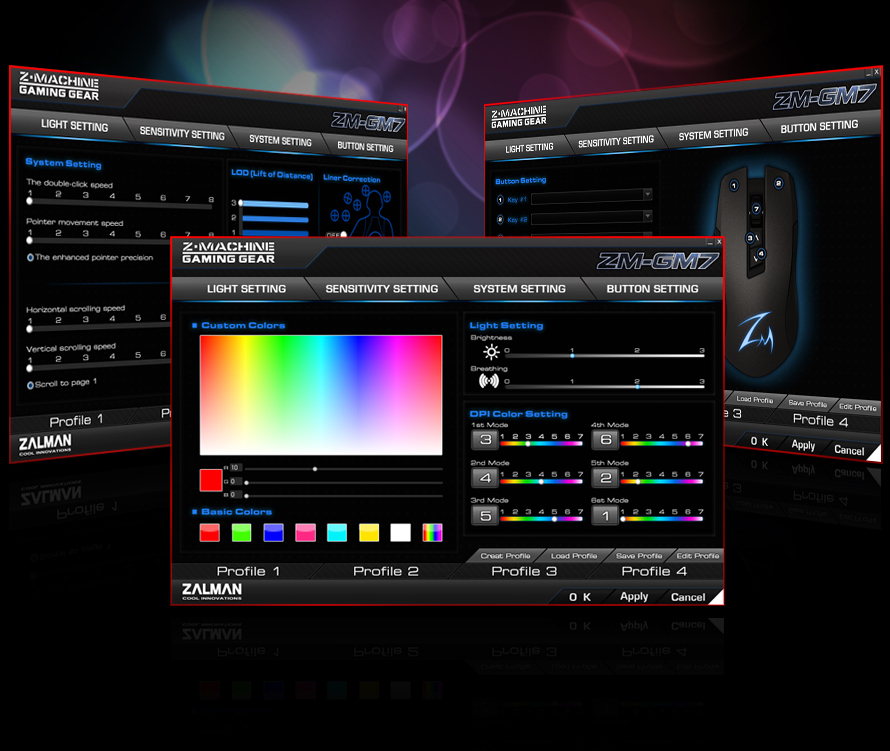Enable the Scroll to page 1 option
The width and height of the screenshot is (890, 751).
point(31,383)
